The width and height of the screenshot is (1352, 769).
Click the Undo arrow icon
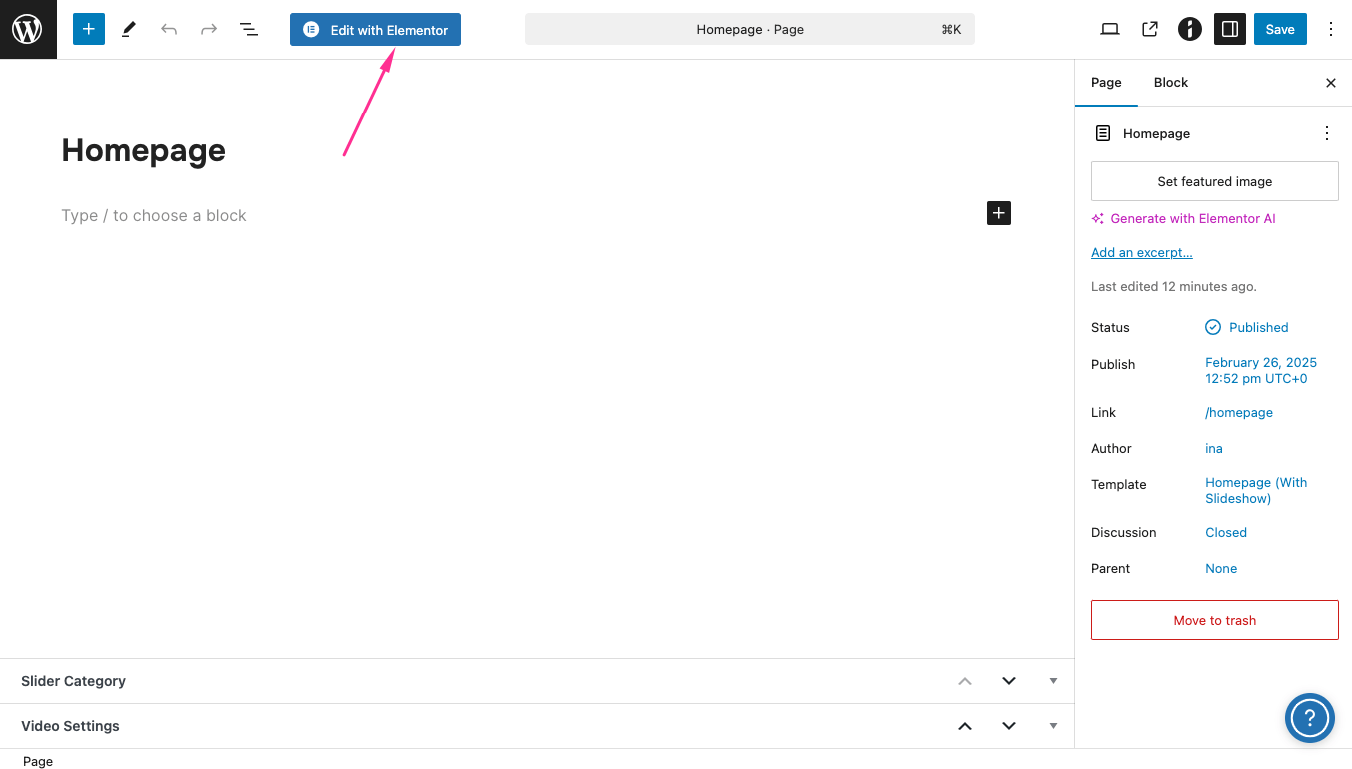pos(169,30)
